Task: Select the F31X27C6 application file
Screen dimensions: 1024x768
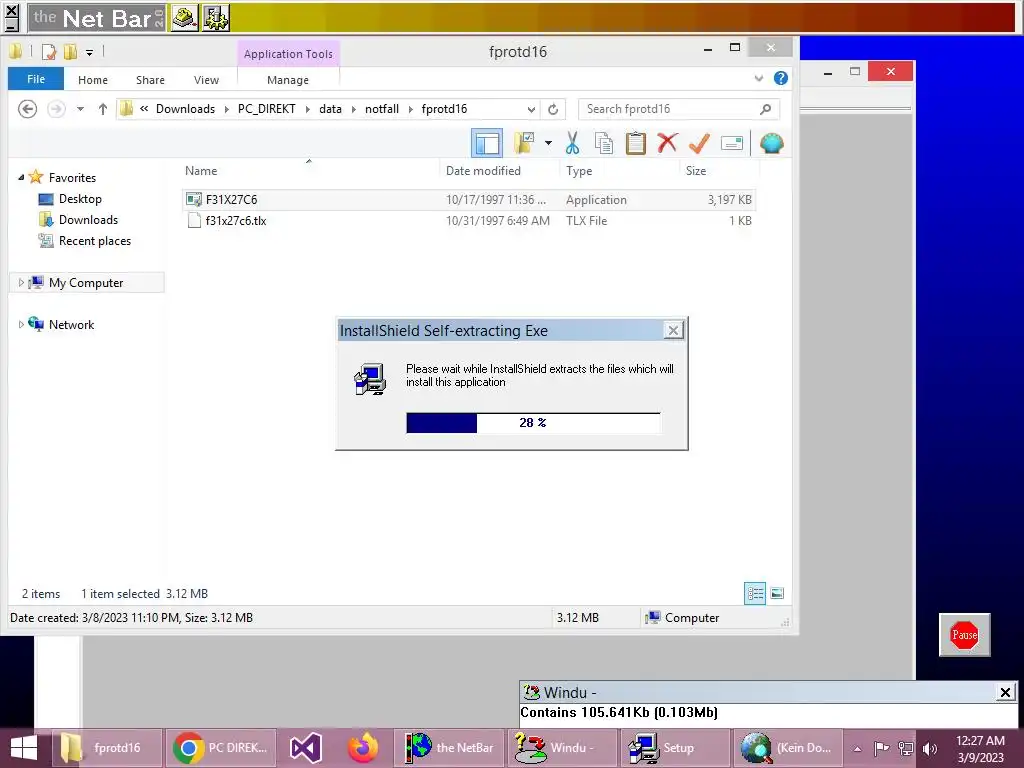Action: click(469, 199)
